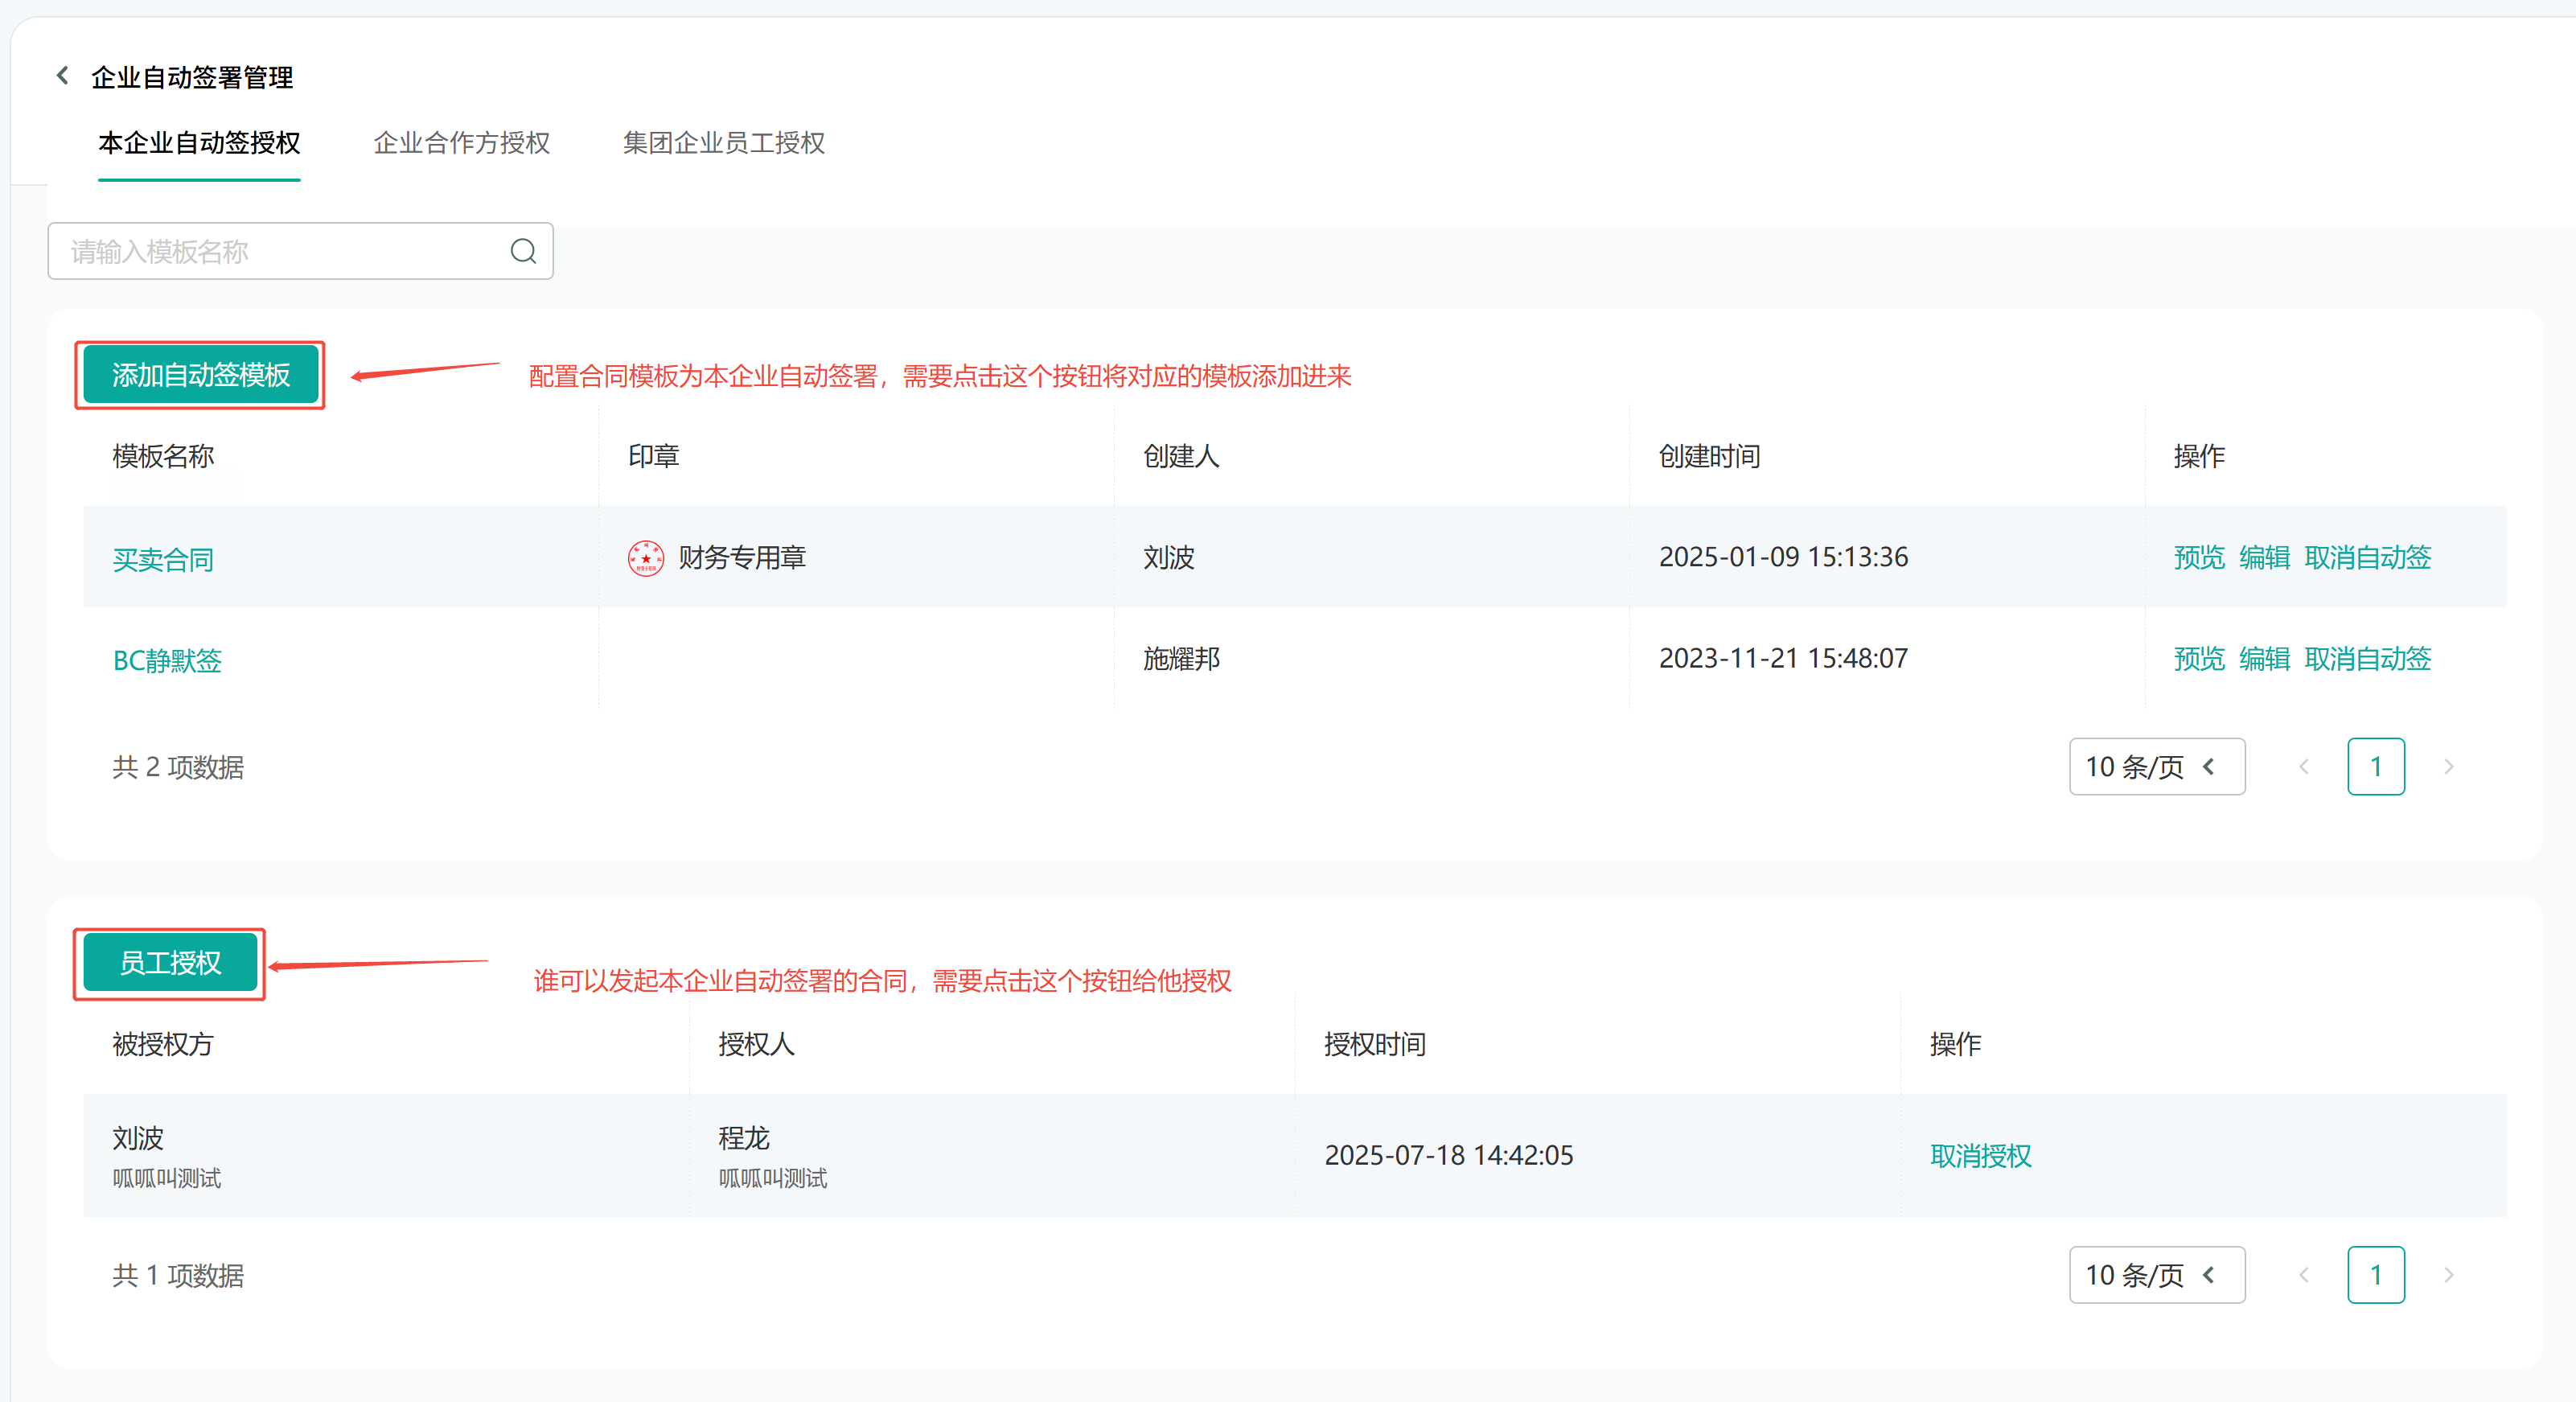The height and width of the screenshot is (1402, 2576).
Task: Click timestamp 2025-01-09 15:13:36
Action: pyautogui.click(x=1783, y=558)
